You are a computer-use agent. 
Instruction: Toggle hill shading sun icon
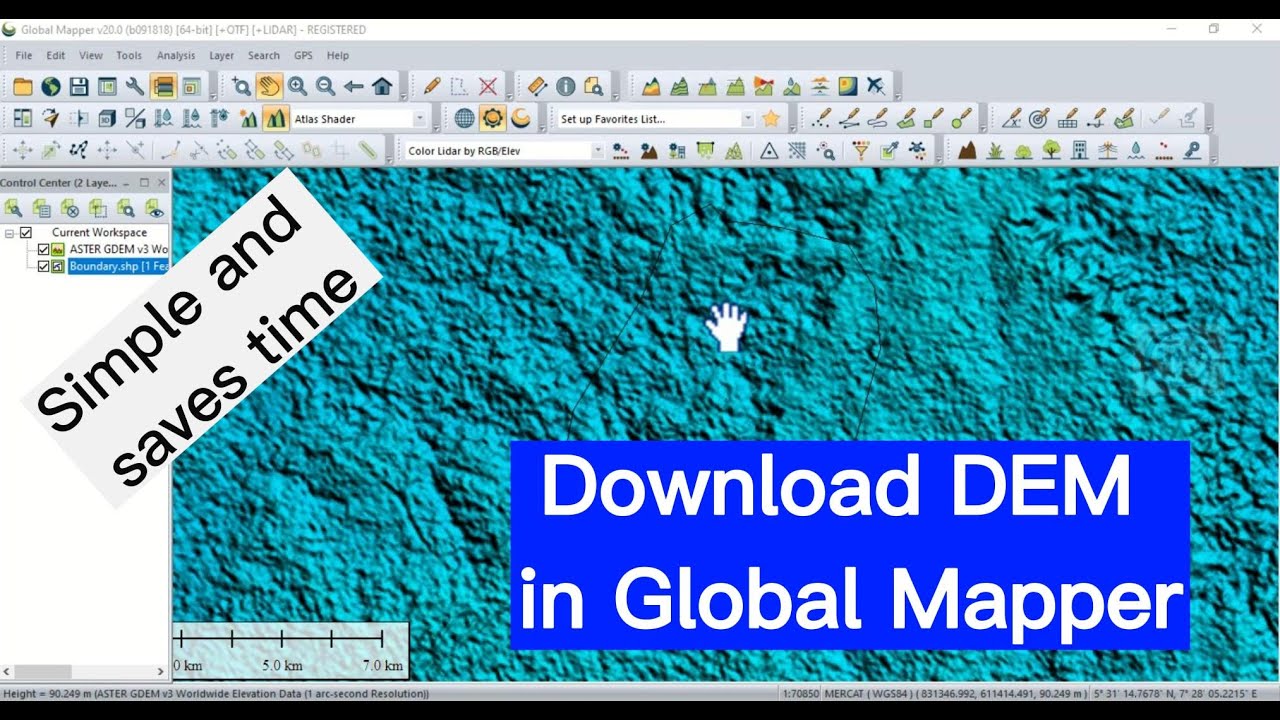point(492,118)
